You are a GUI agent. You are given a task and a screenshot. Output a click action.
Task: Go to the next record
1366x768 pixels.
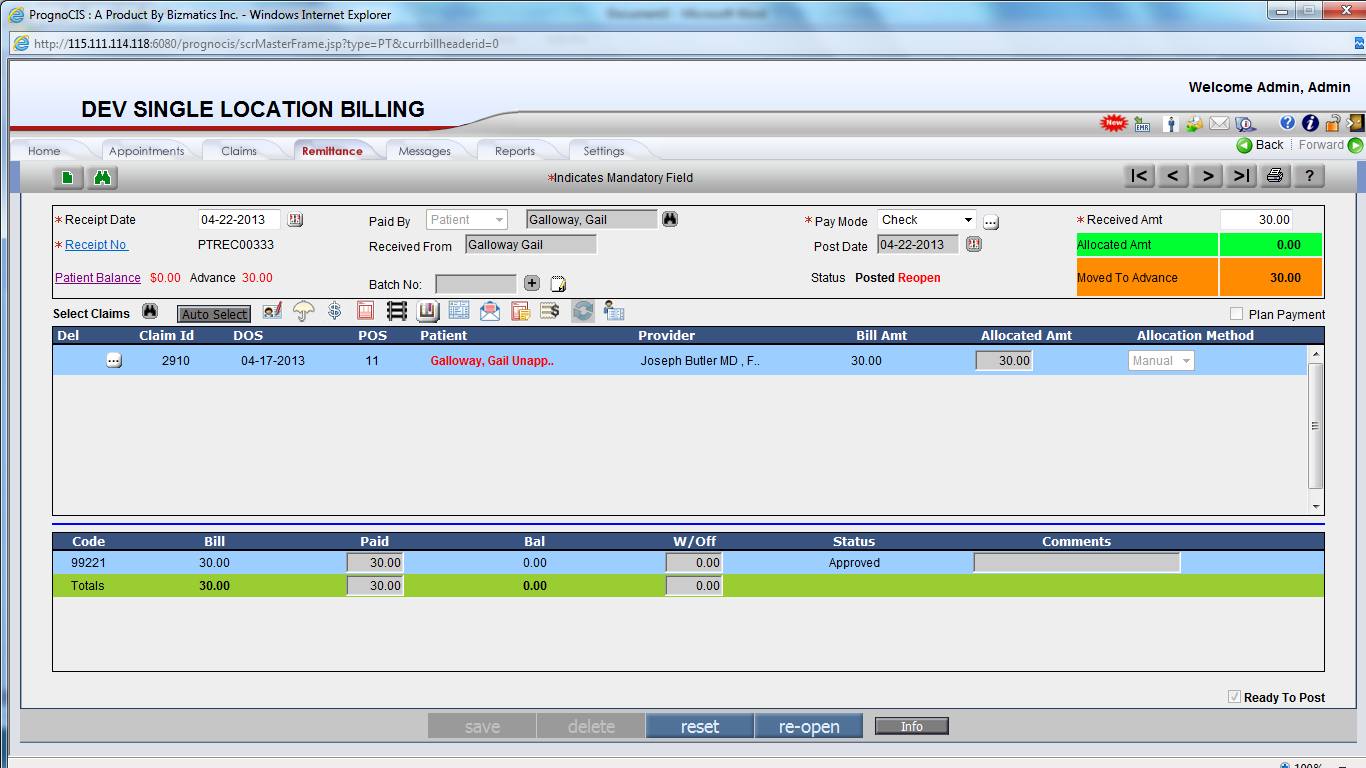[x=1208, y=176]
